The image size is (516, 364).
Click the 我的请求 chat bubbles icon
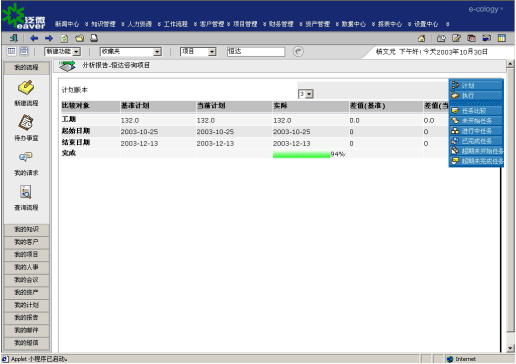tap(26, 157)
